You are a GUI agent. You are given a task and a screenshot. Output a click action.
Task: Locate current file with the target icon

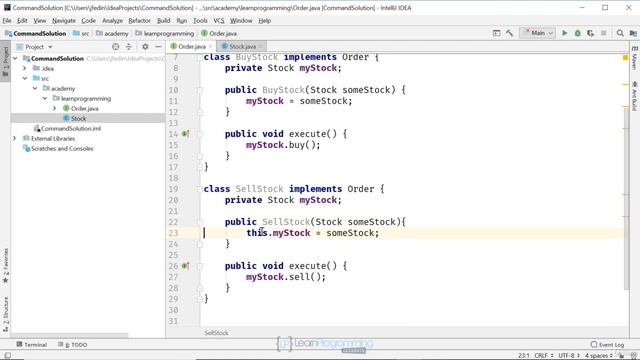(116, 47)
